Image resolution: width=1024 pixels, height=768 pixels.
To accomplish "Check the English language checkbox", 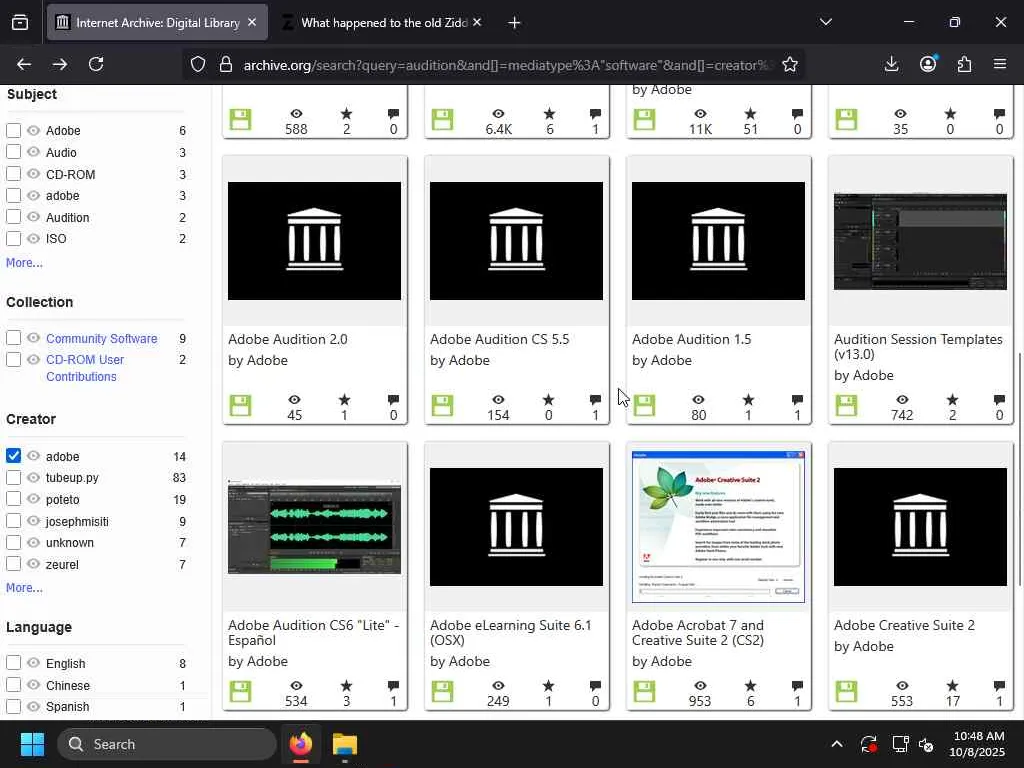I will tap(14, 663).
